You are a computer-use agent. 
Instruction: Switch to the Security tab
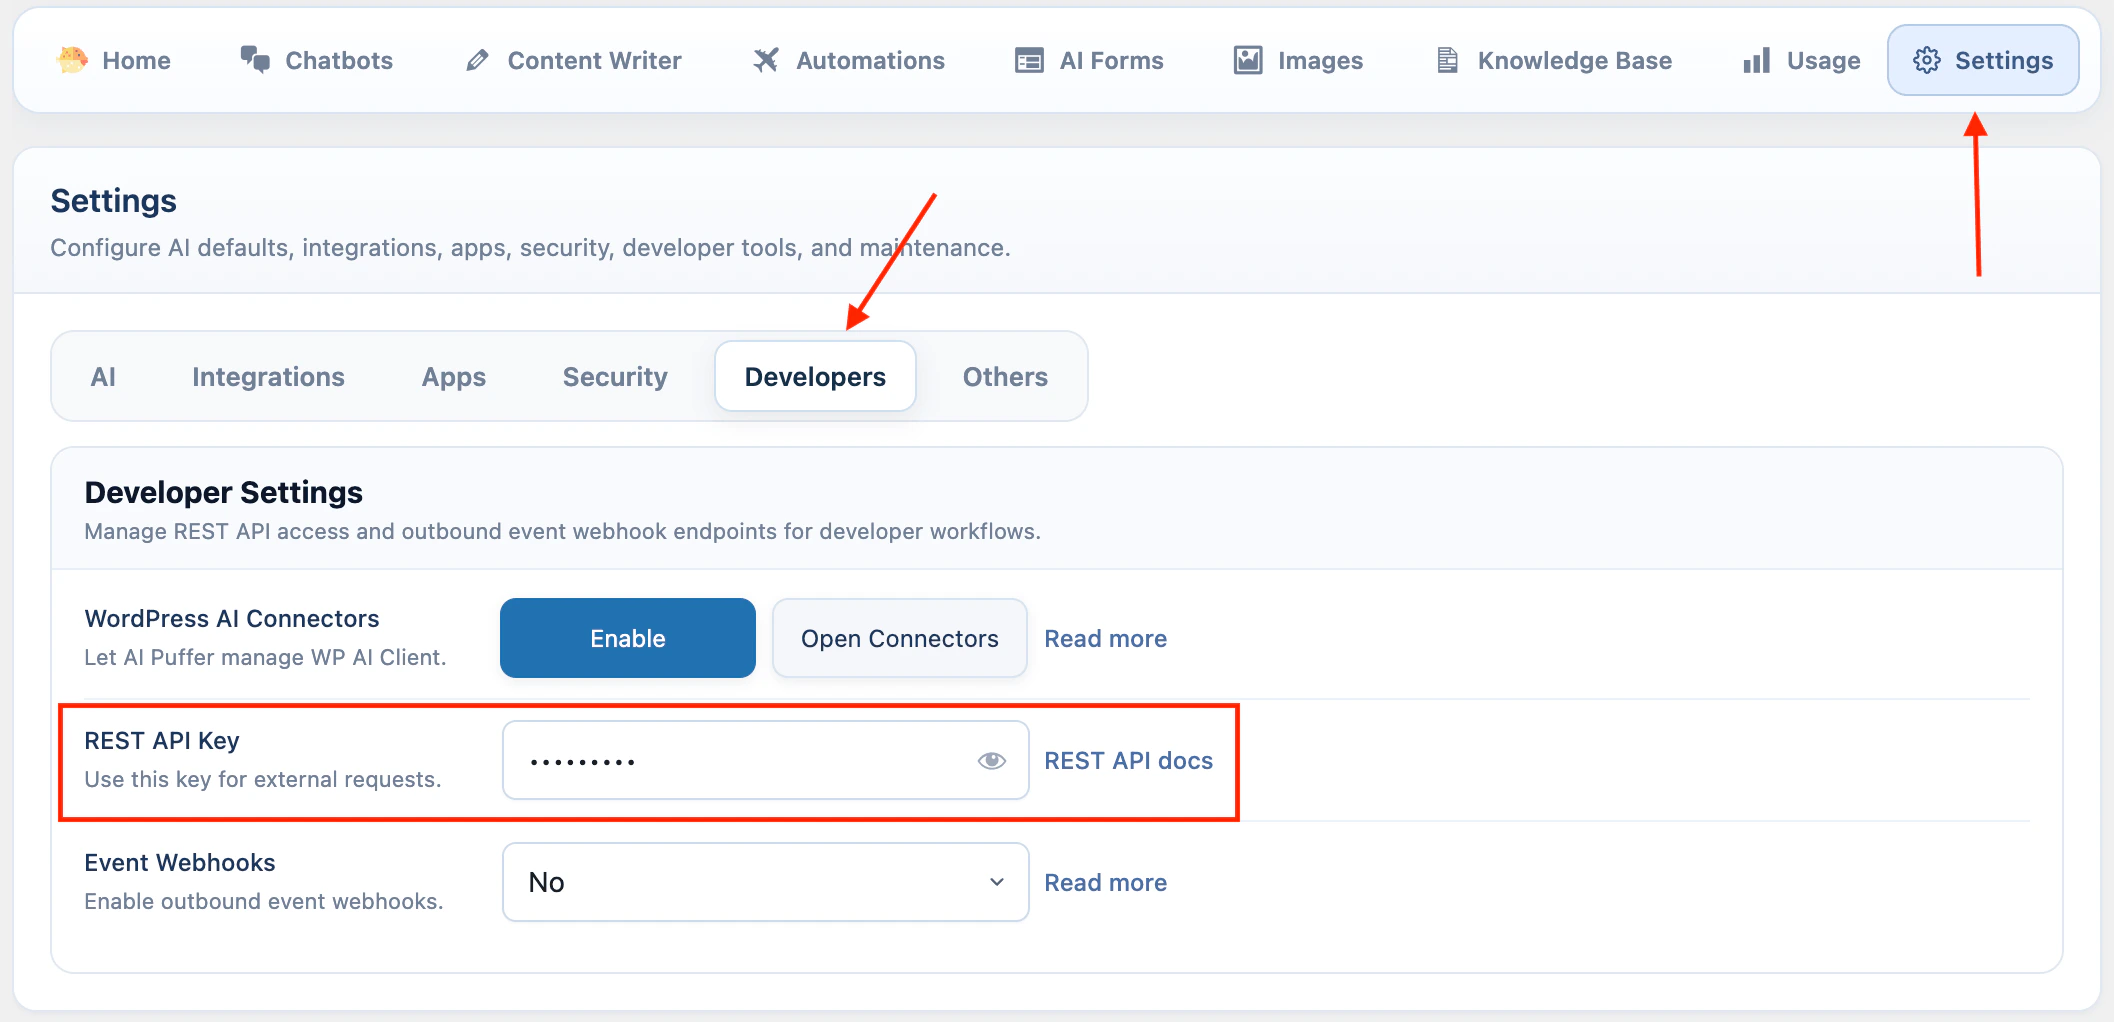(615, 377)
